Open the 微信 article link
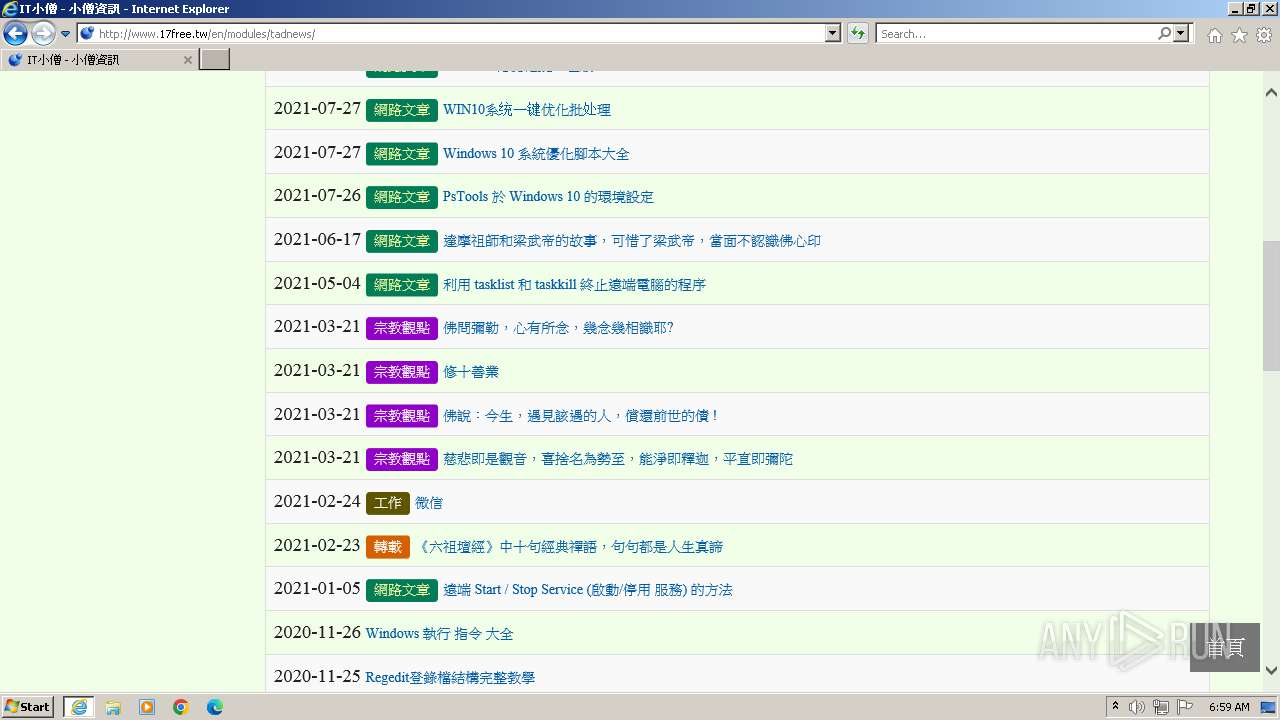1280x720 pixels. 429,503
